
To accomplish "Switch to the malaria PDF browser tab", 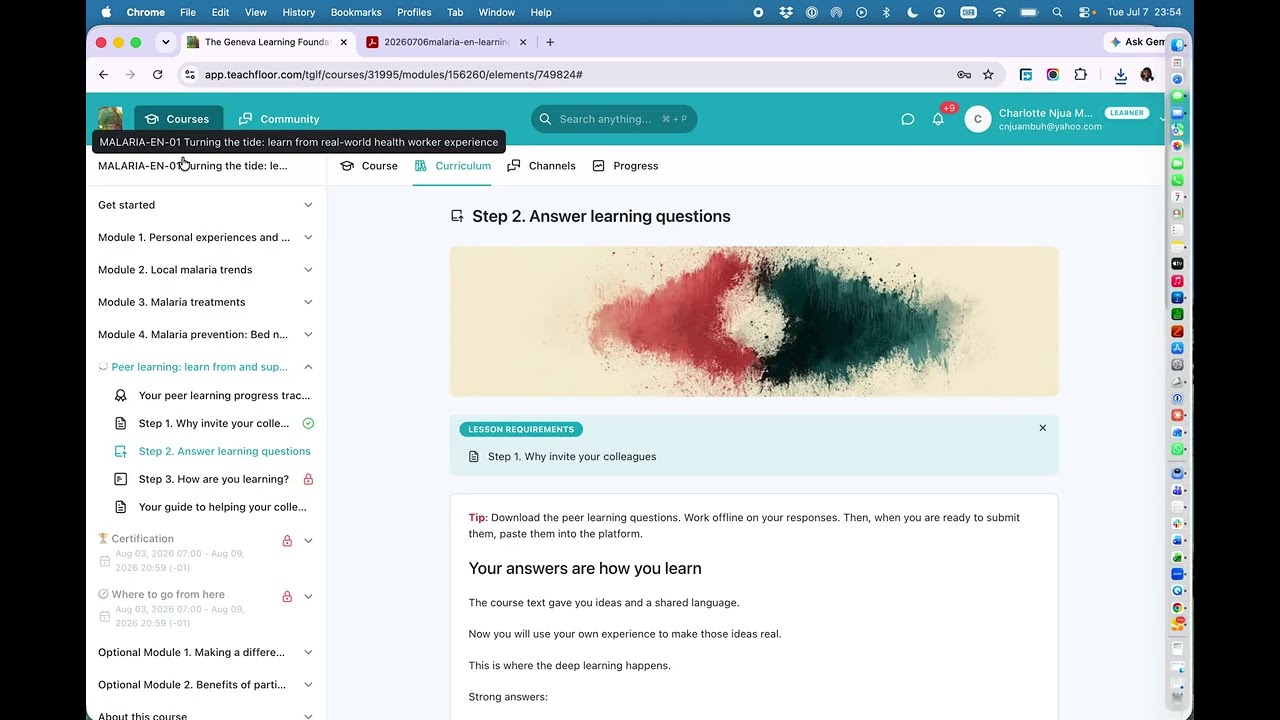I will tap(447, 42).
